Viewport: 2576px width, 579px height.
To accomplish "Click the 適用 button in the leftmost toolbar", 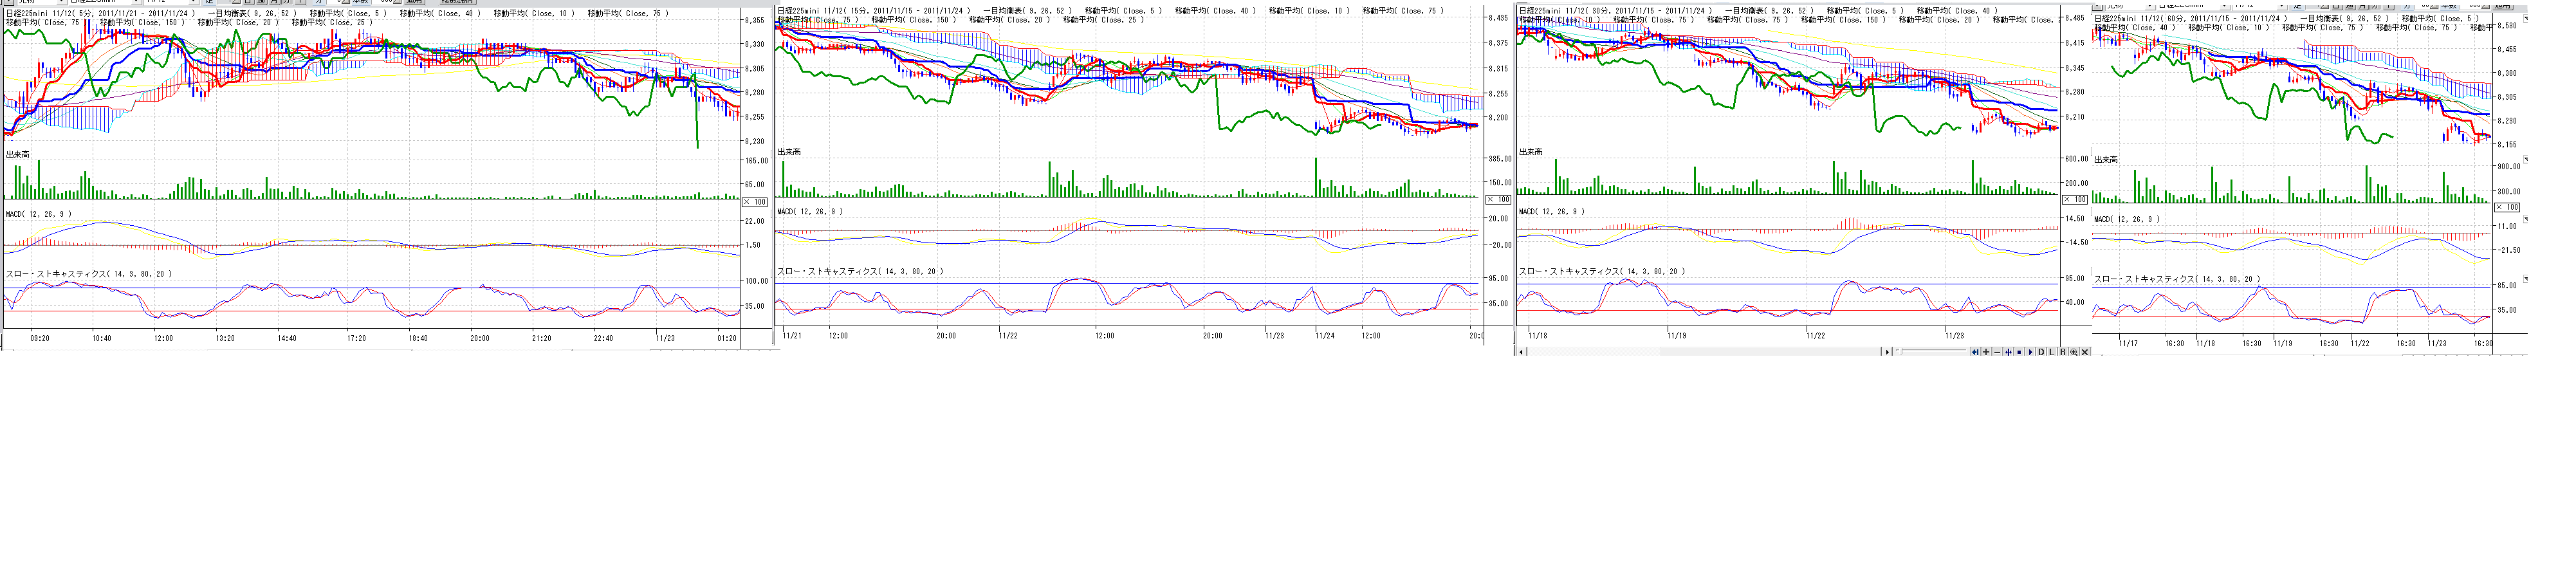I will tap(415, 2).
